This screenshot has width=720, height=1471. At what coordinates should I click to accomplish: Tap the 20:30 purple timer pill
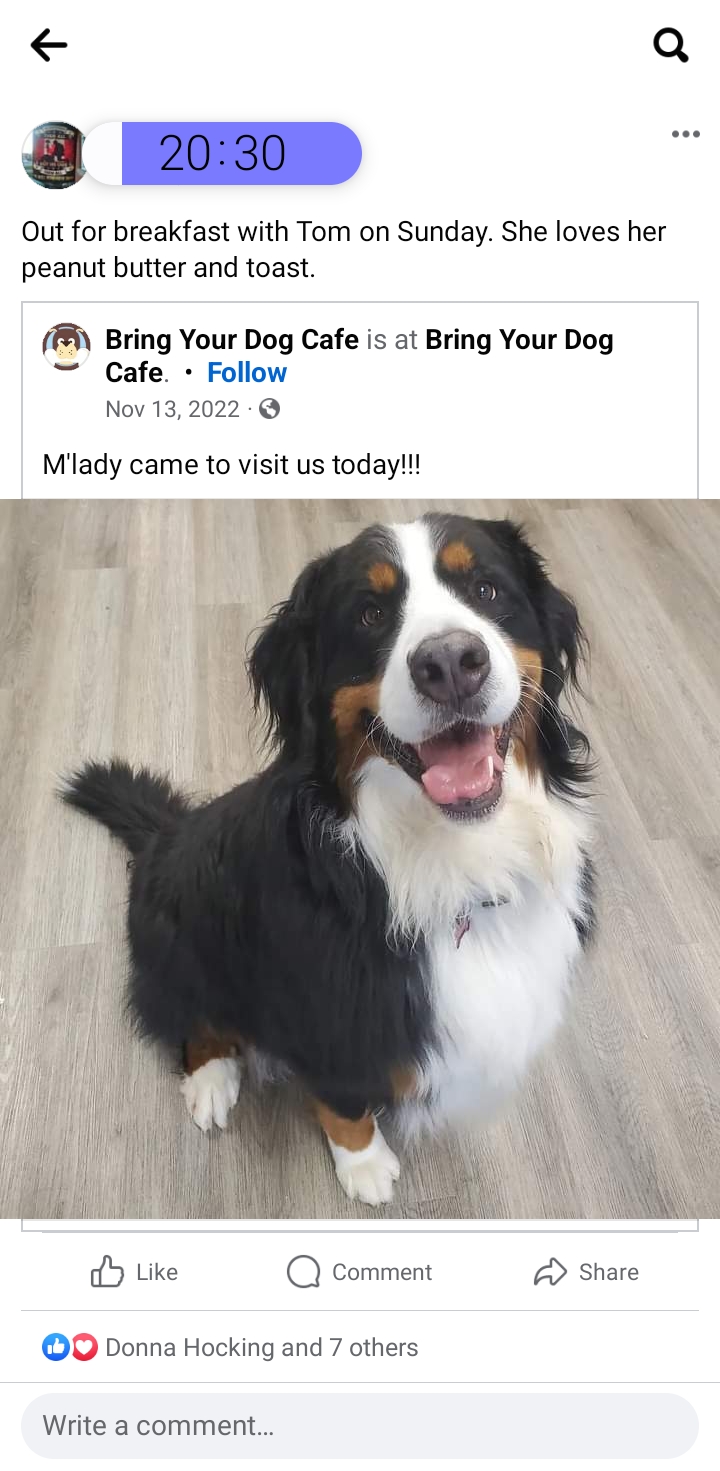pos(222,154)
